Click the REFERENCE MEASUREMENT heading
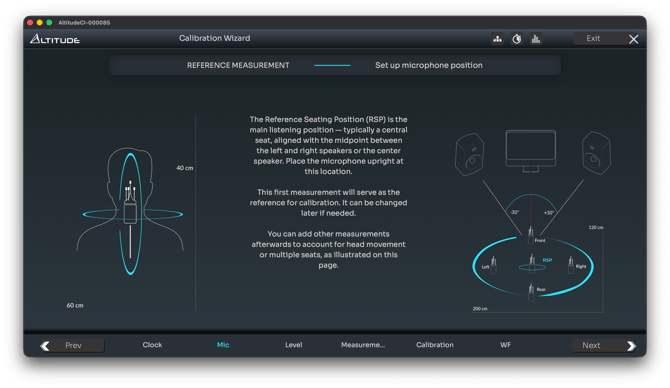670x388 pixels. pyautogui.click(x=238, y=65)
